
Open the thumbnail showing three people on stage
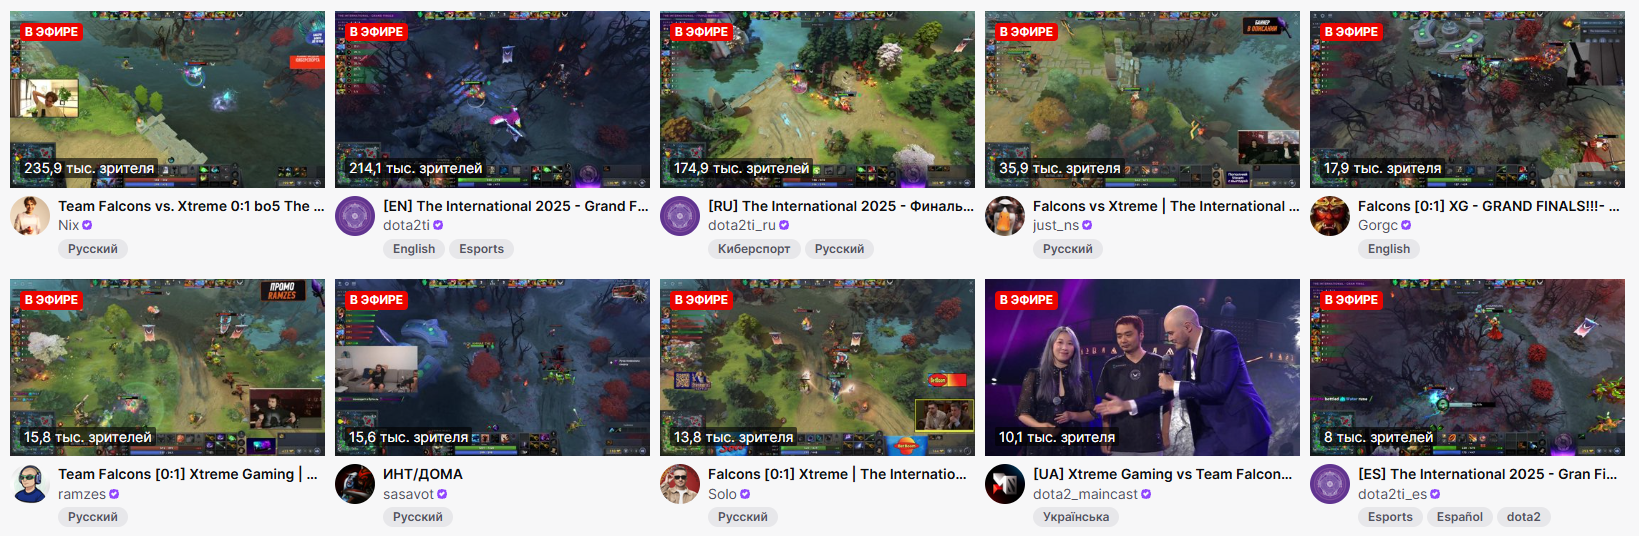pos(1142,367)
